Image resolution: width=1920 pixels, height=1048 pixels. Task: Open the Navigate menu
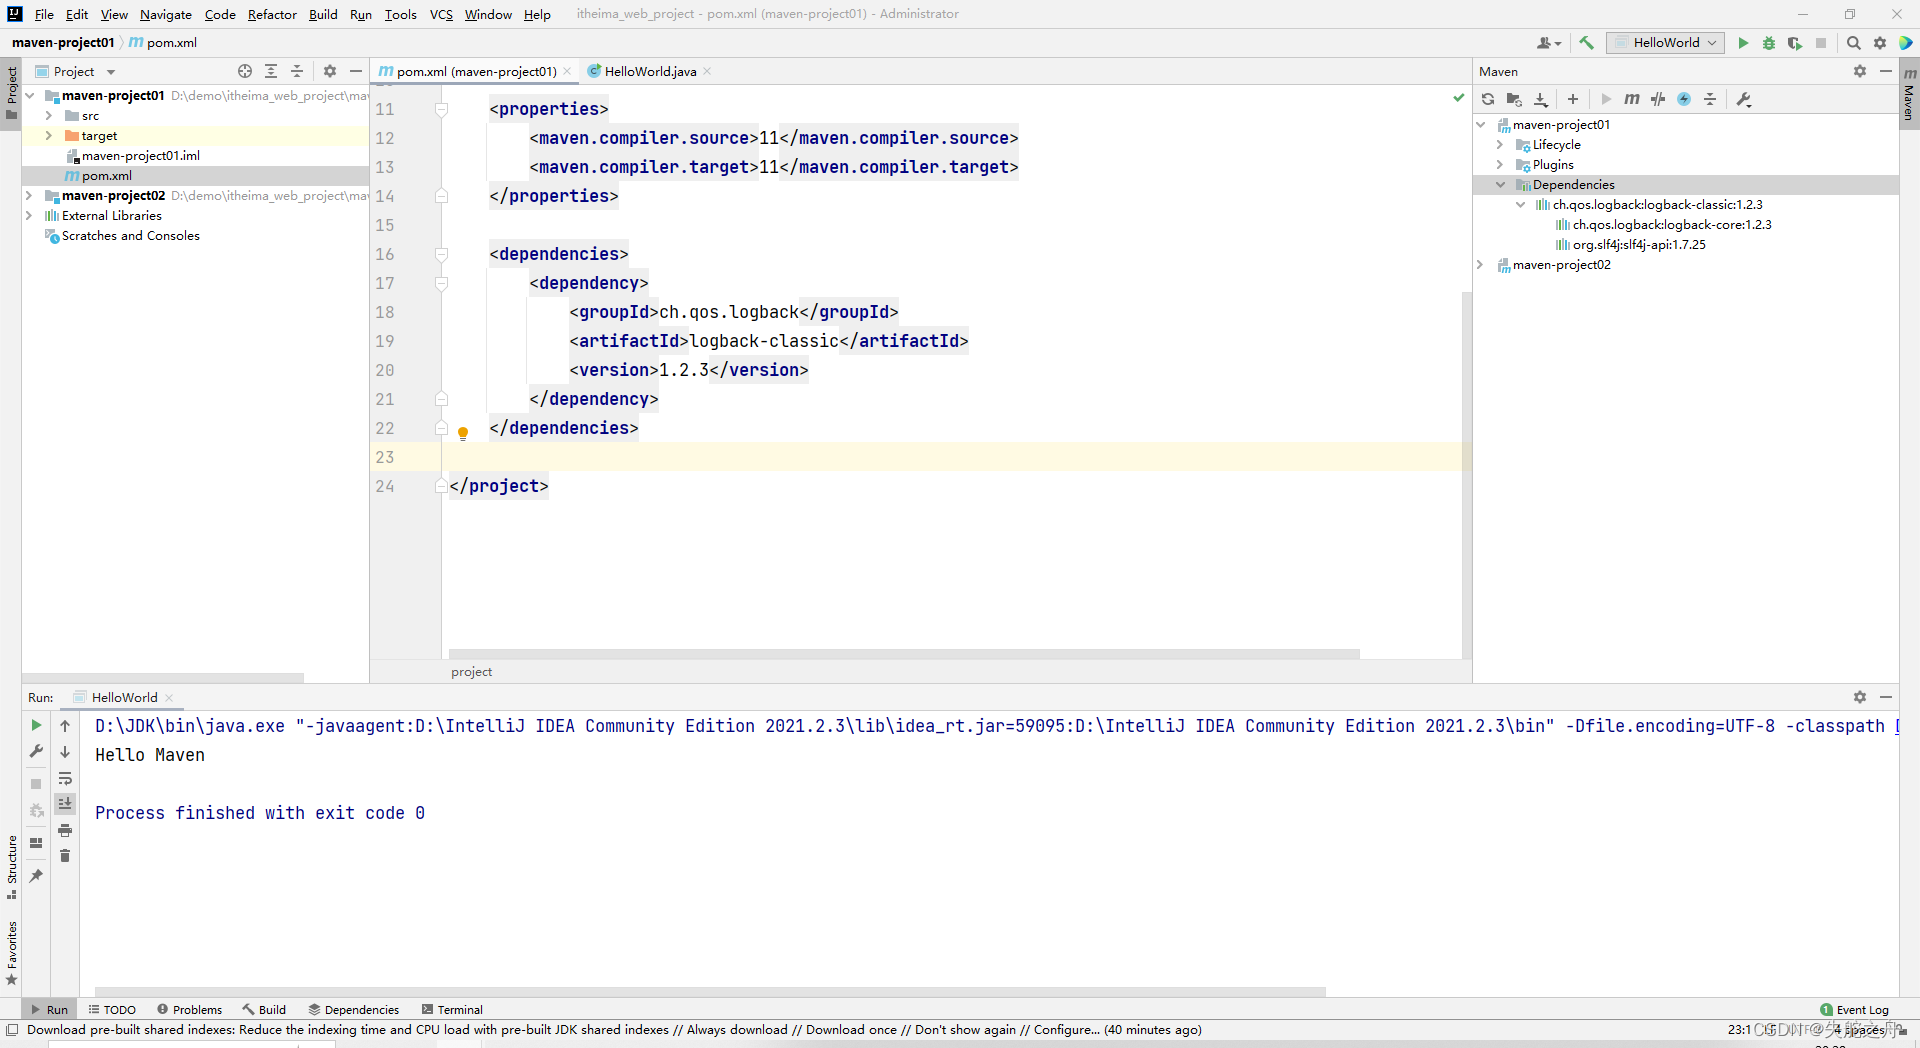[x=166, y=14]
